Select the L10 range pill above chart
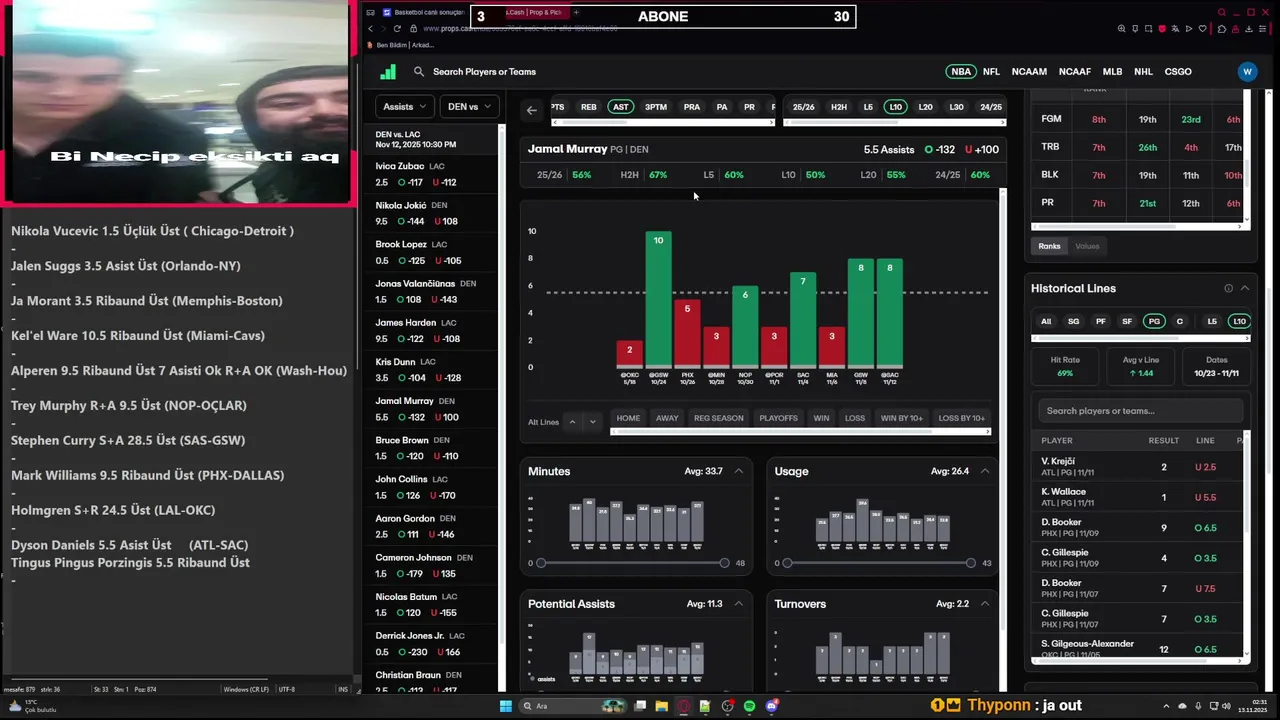This screenshot has height=720, width=1280. pyautogui.click(x=895, y=107)
